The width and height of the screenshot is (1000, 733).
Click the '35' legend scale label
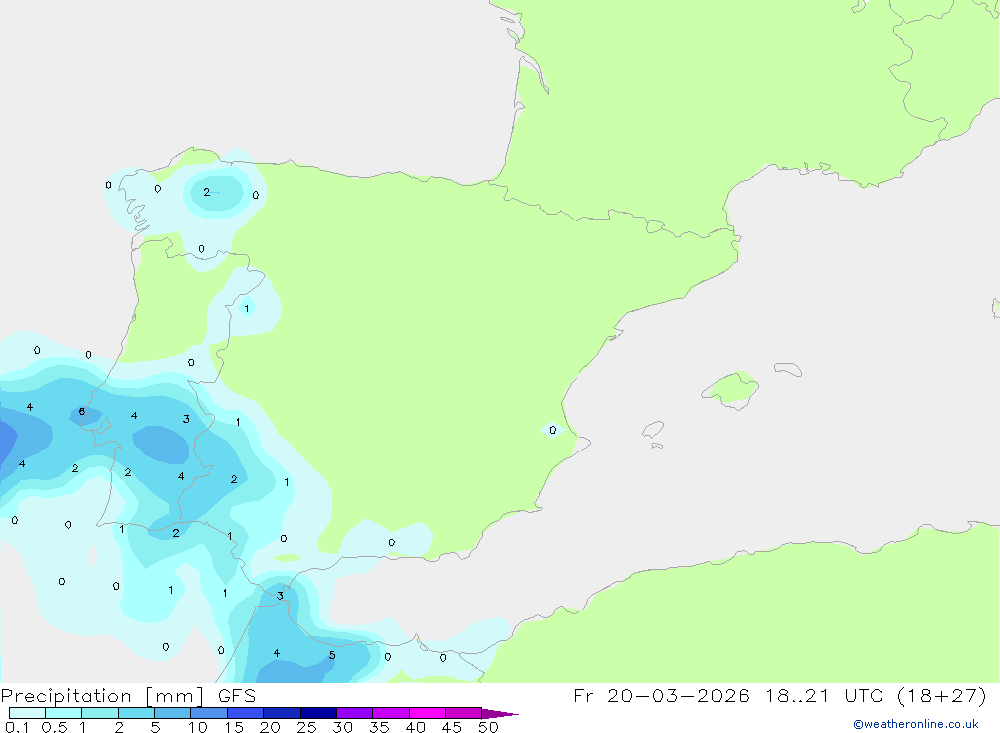tap(379, 727)
